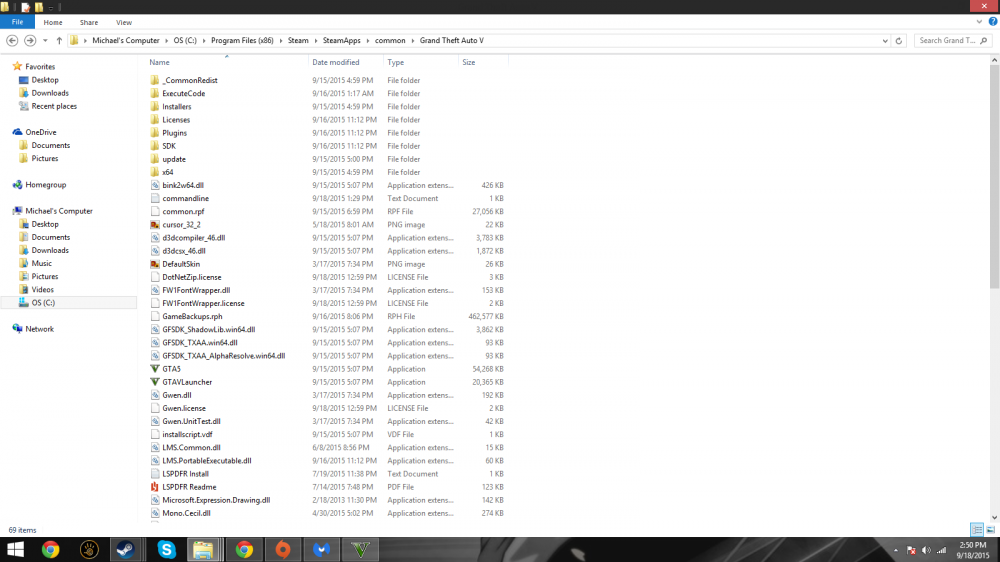The image size is (1000, 562).
Task: Select installscript.vdf file
Action: click(x=187, y=434)
